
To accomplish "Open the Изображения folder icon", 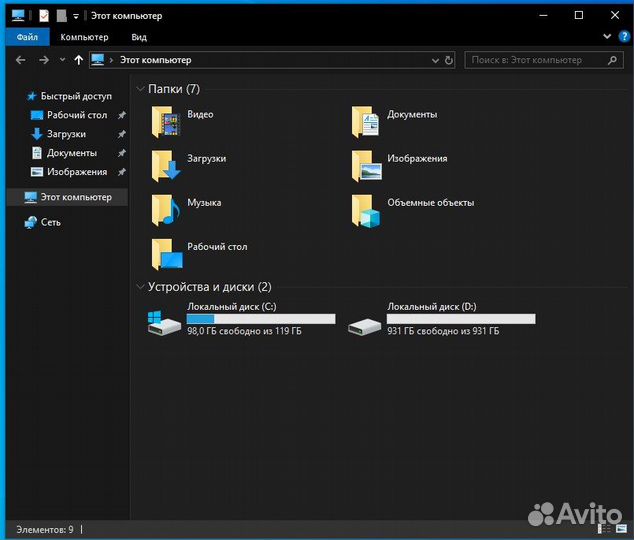I will pyautogui.click(x=367, y=166).
